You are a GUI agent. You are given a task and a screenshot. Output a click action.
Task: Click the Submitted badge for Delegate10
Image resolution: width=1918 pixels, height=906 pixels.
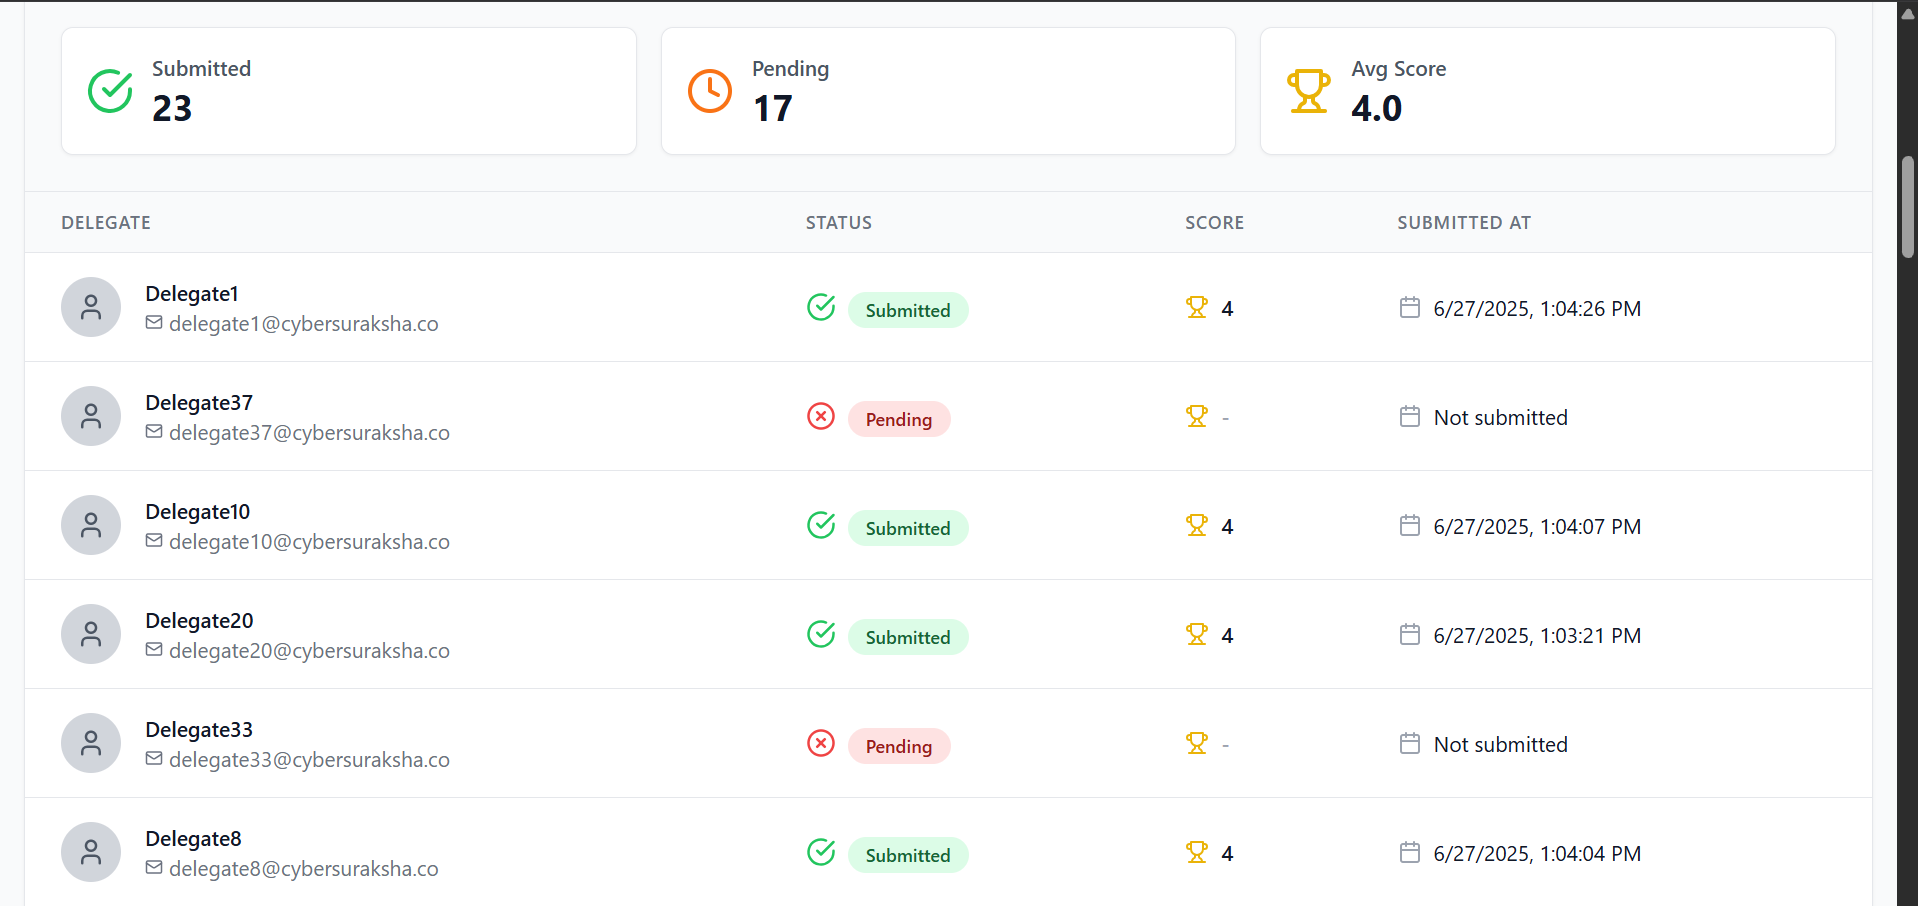click(908, 528)
